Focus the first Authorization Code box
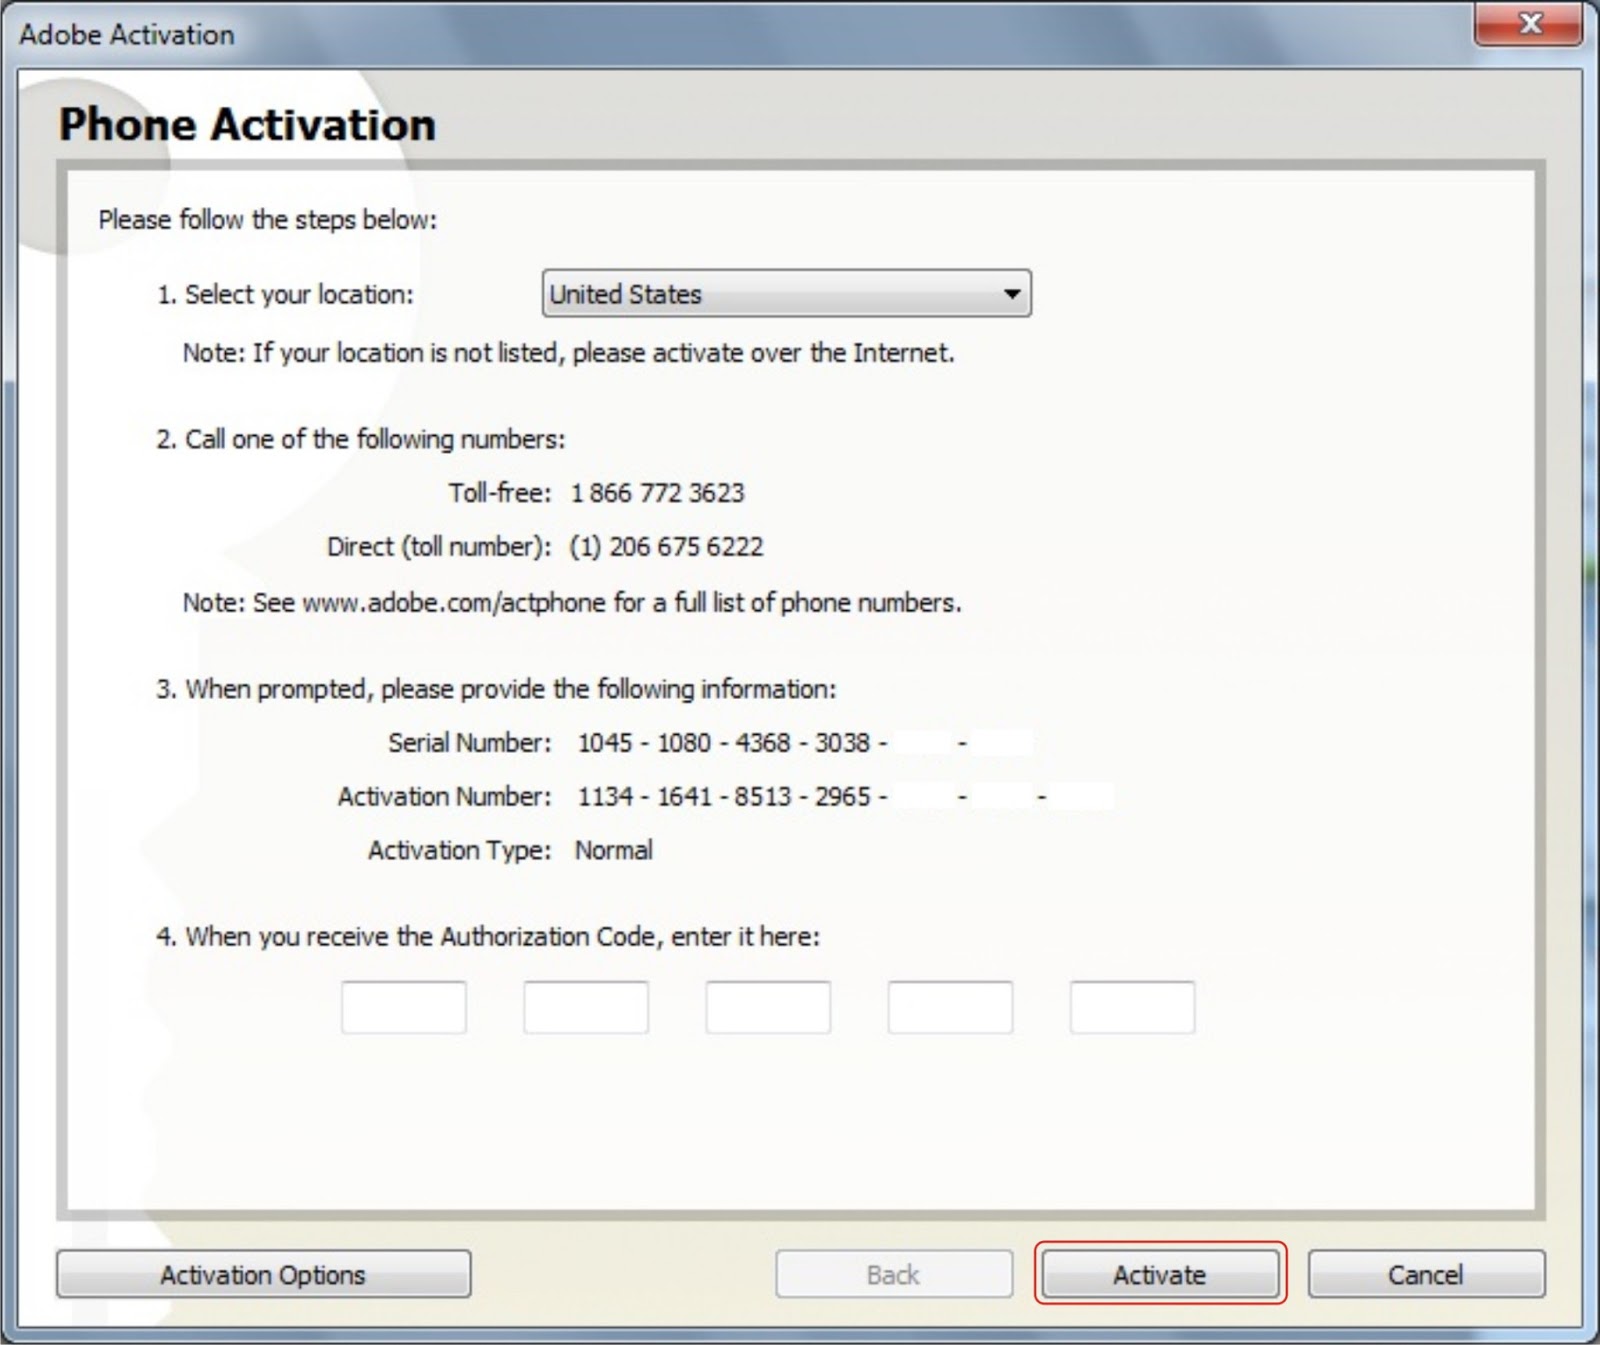The image size is (1600, 1345). point(404,1007)
